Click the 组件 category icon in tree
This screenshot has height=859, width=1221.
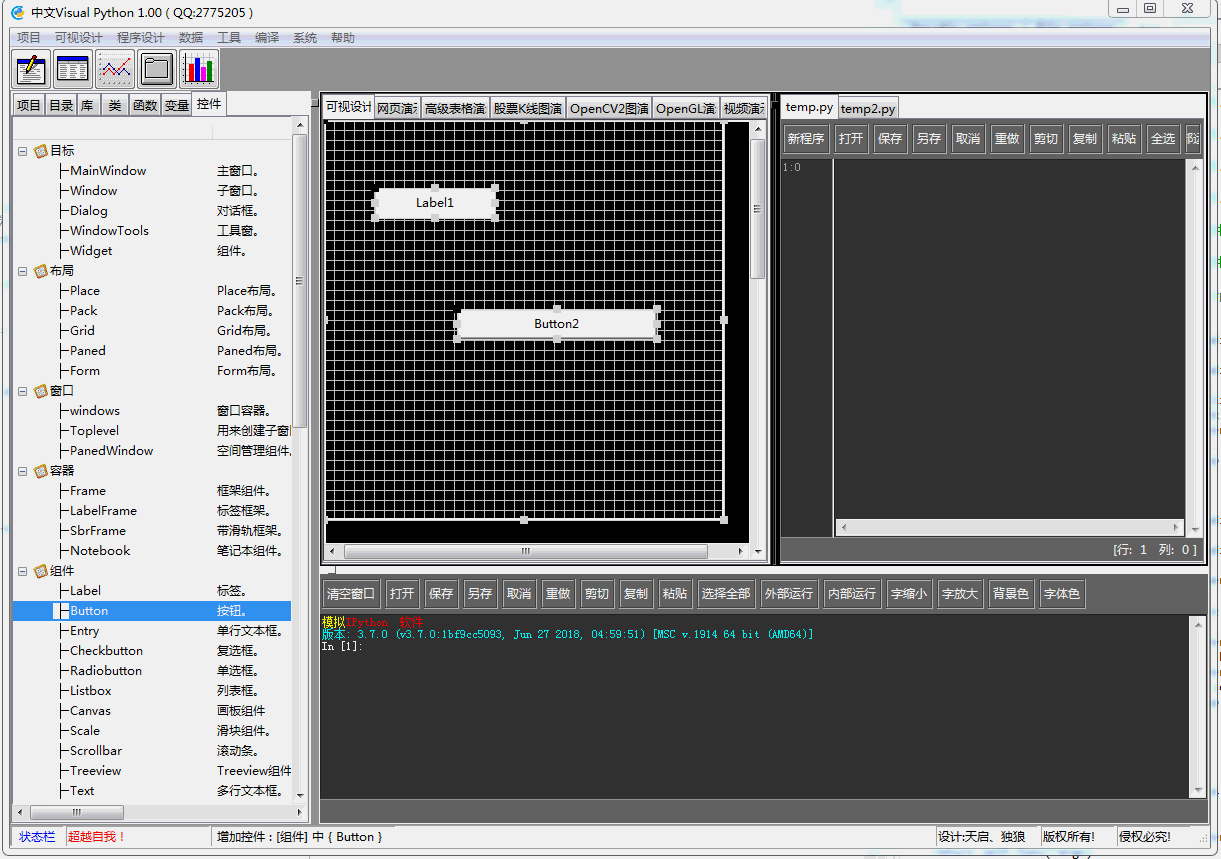(x=41, y=571)
